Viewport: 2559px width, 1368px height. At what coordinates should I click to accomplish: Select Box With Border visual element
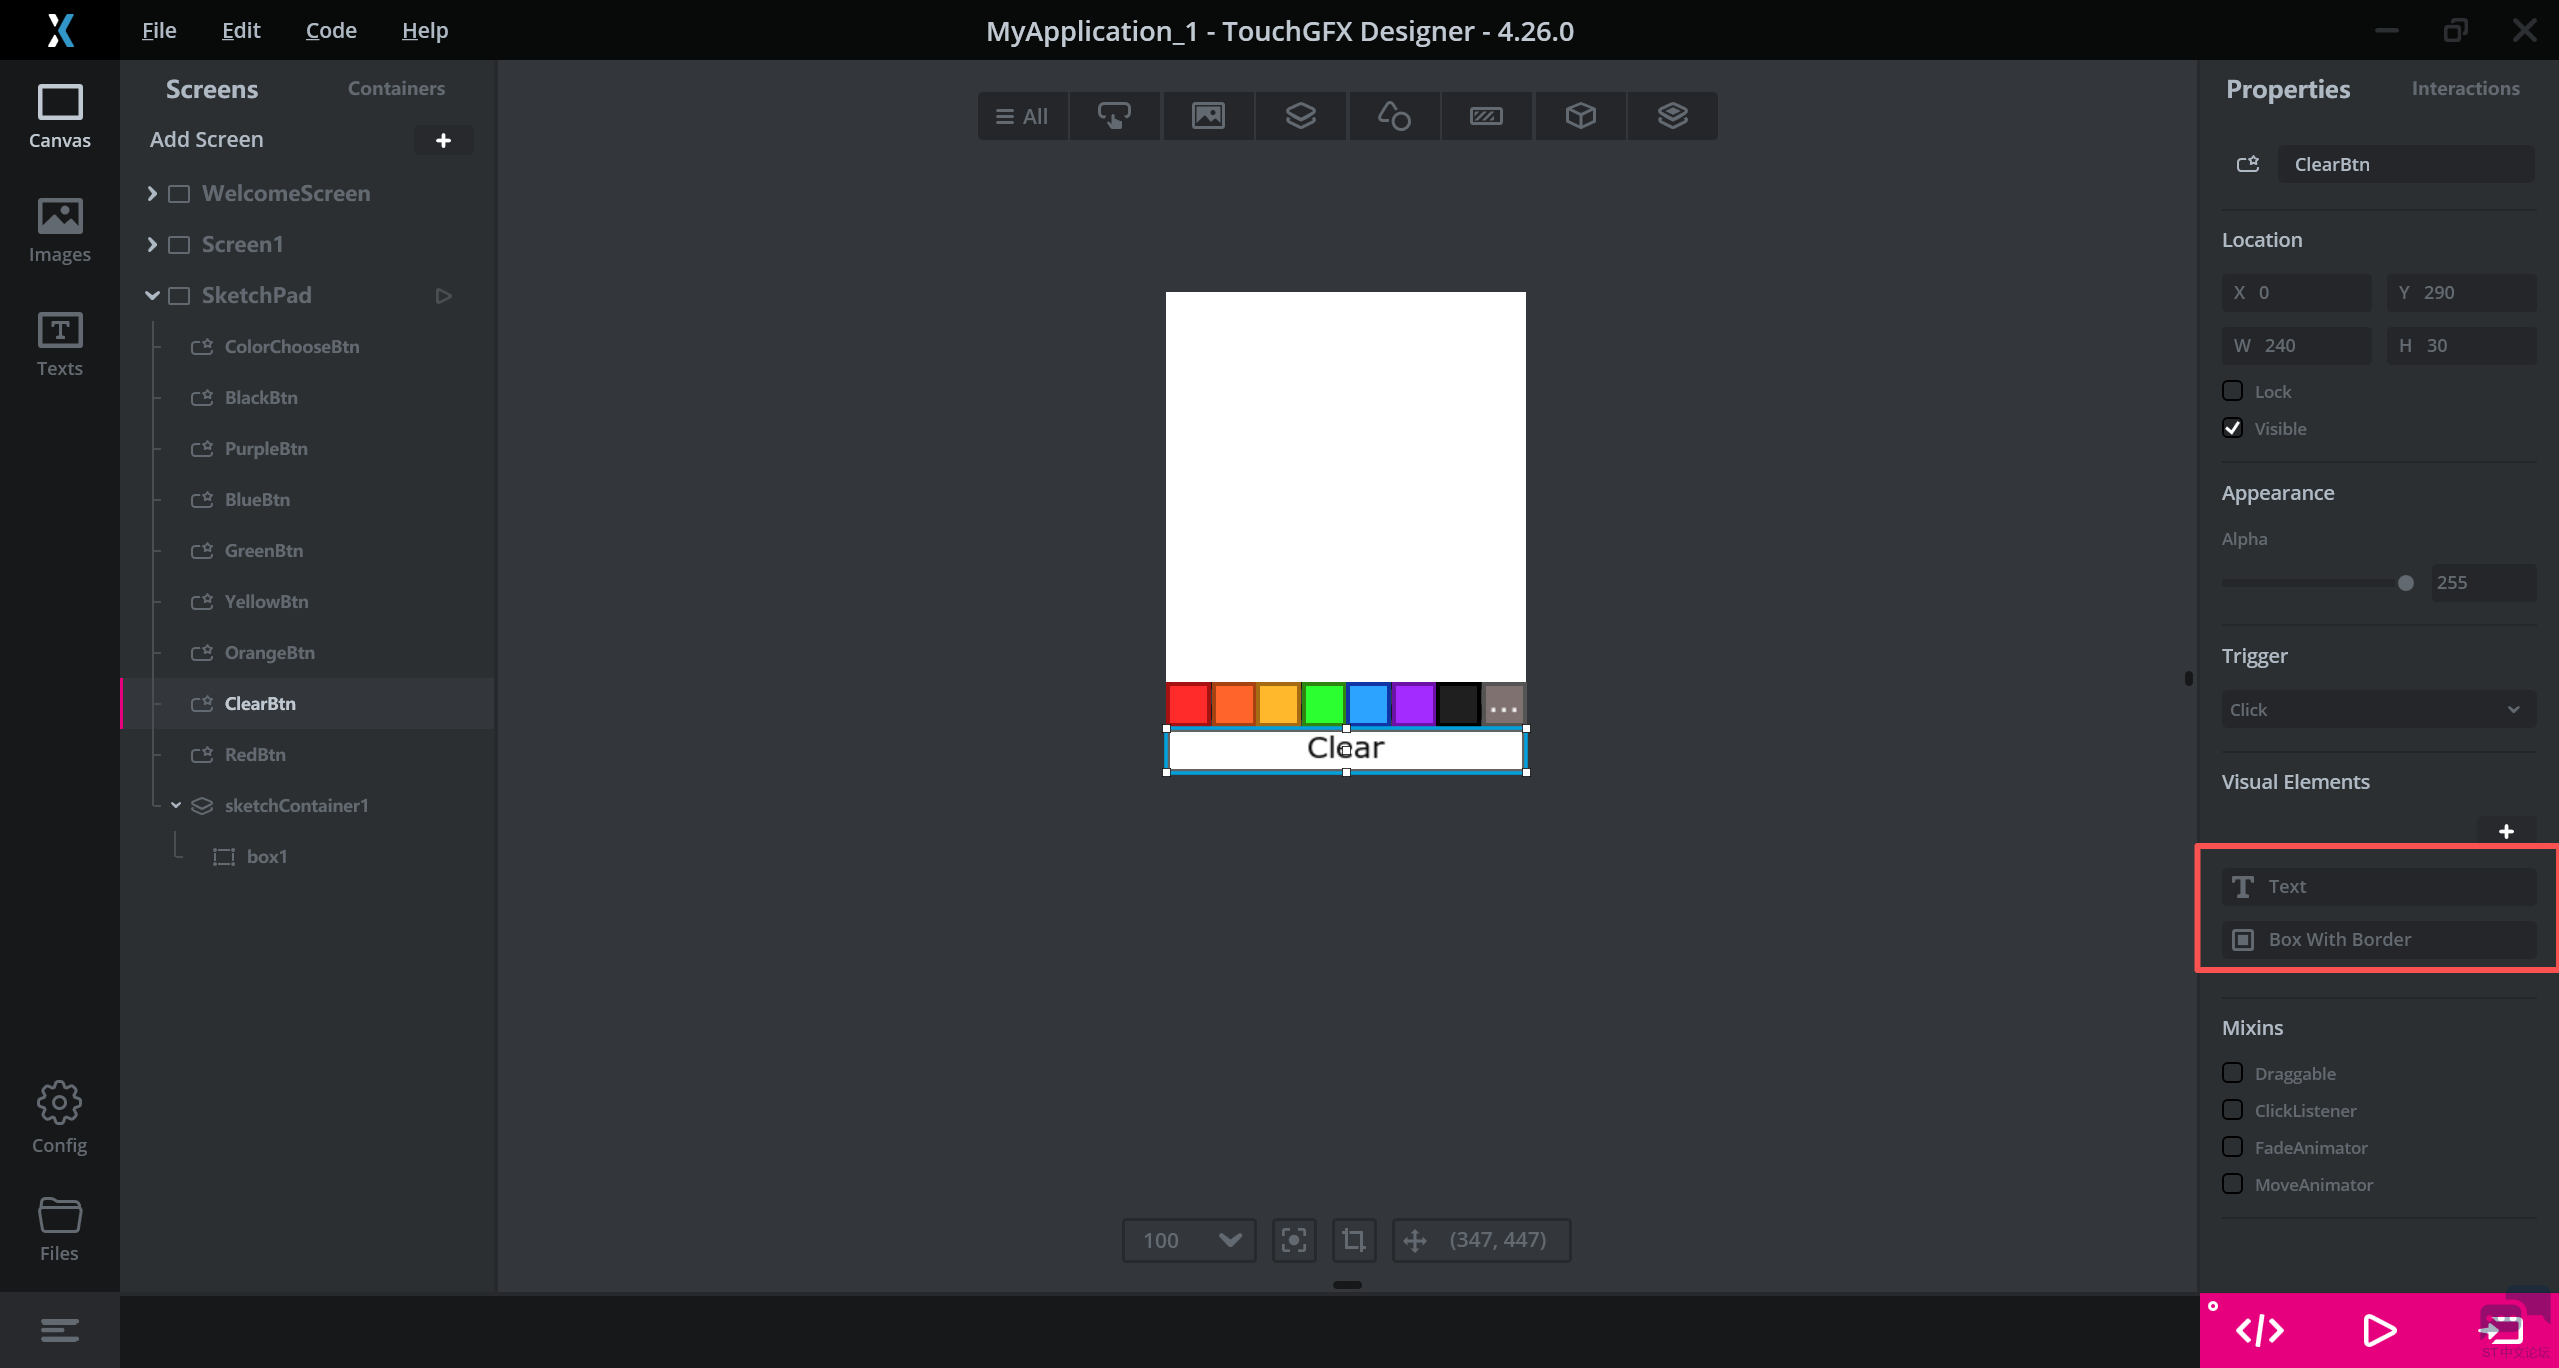pyautogui.click(x=2377, y=939)
